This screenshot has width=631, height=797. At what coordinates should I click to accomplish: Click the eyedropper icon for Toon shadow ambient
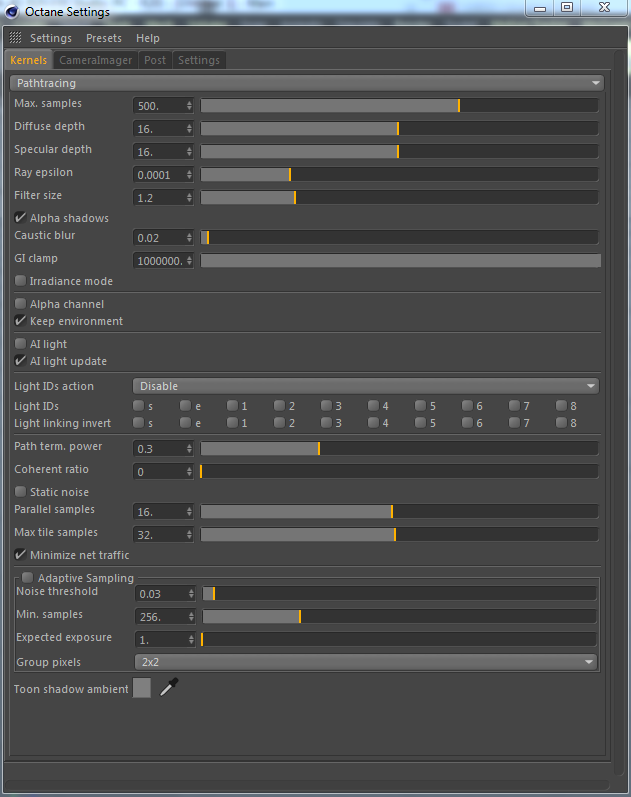coord(169,687)
